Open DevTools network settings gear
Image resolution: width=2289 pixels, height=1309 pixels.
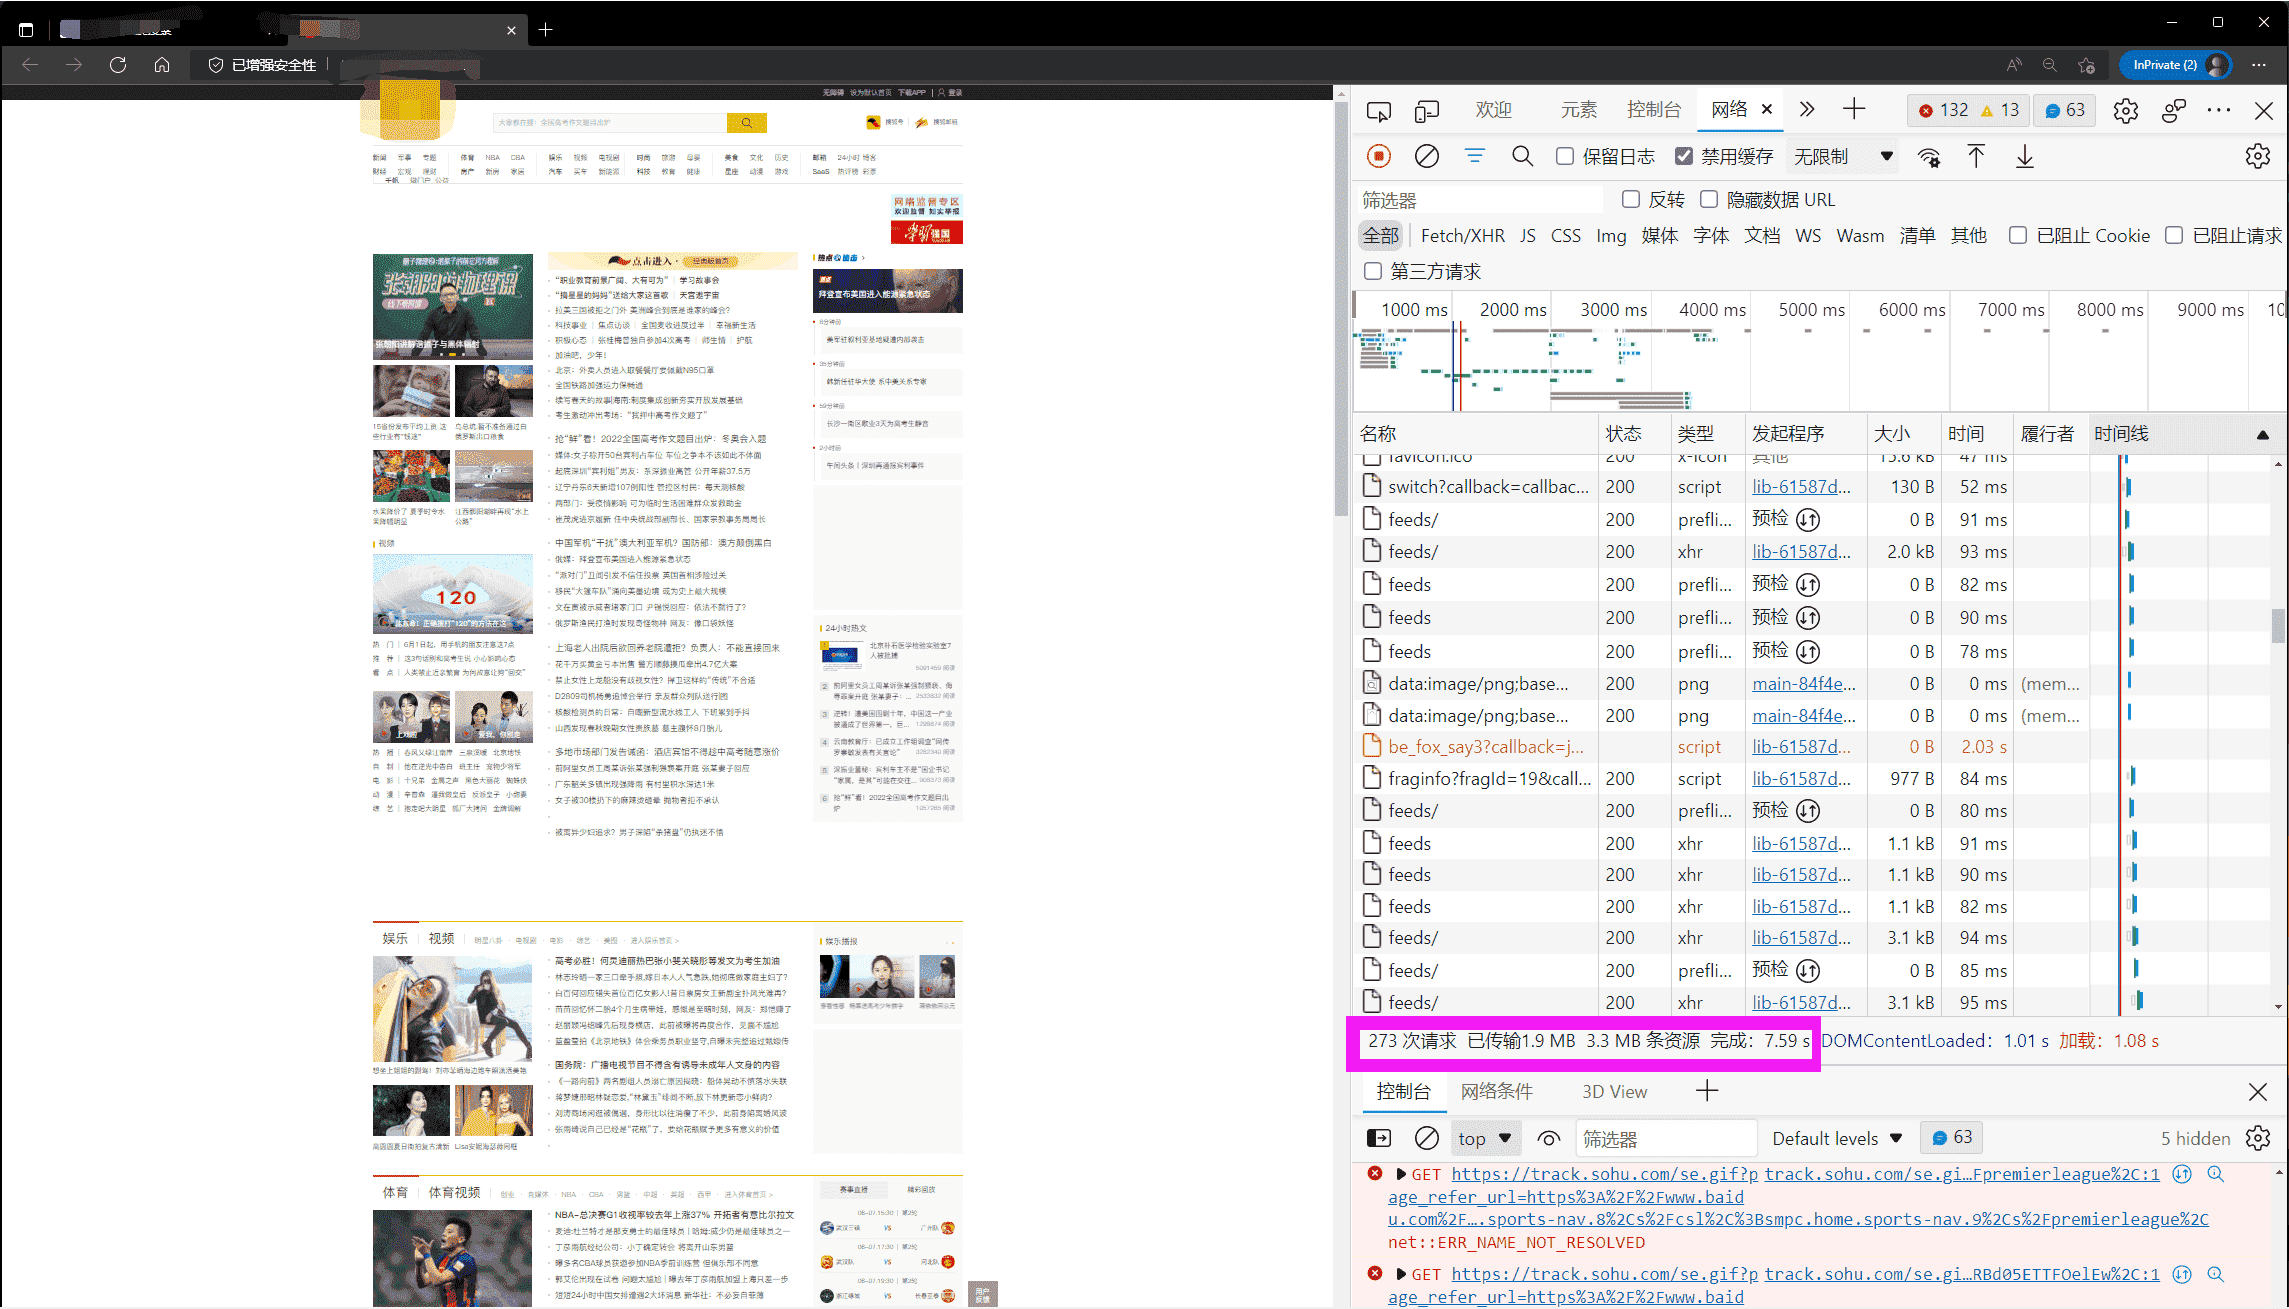click(2257, 156)
